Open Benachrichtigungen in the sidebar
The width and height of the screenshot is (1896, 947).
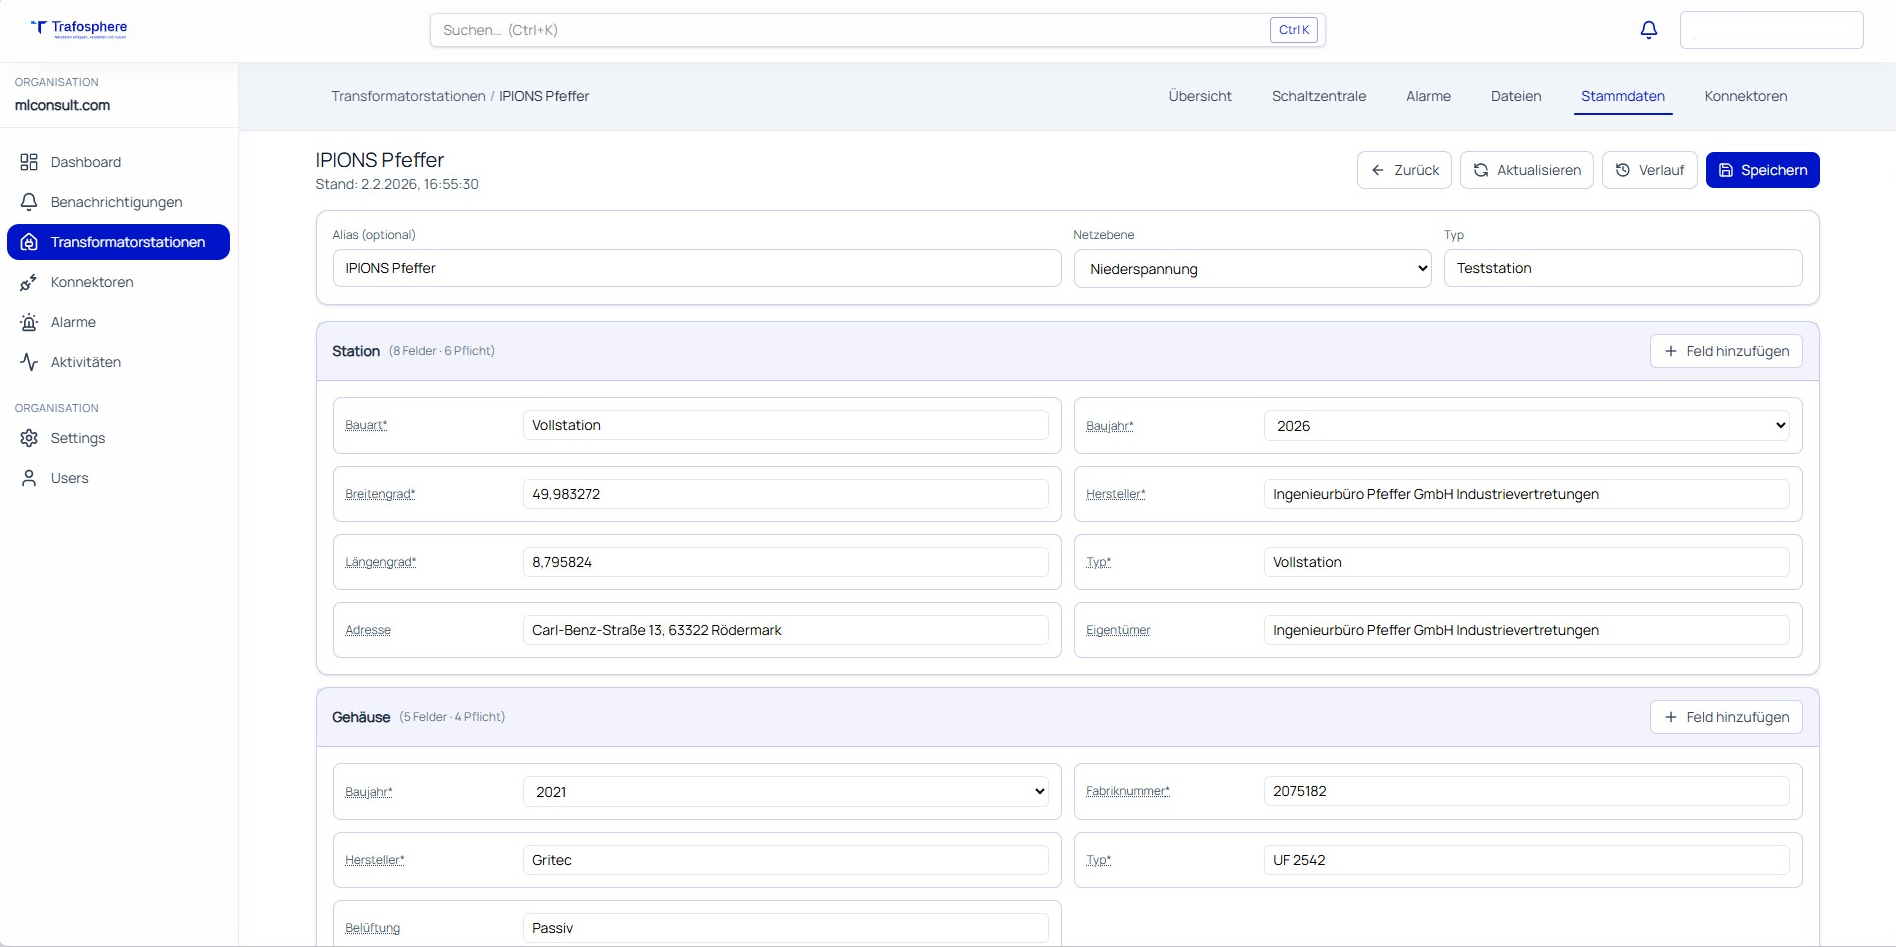click(116, 201)
